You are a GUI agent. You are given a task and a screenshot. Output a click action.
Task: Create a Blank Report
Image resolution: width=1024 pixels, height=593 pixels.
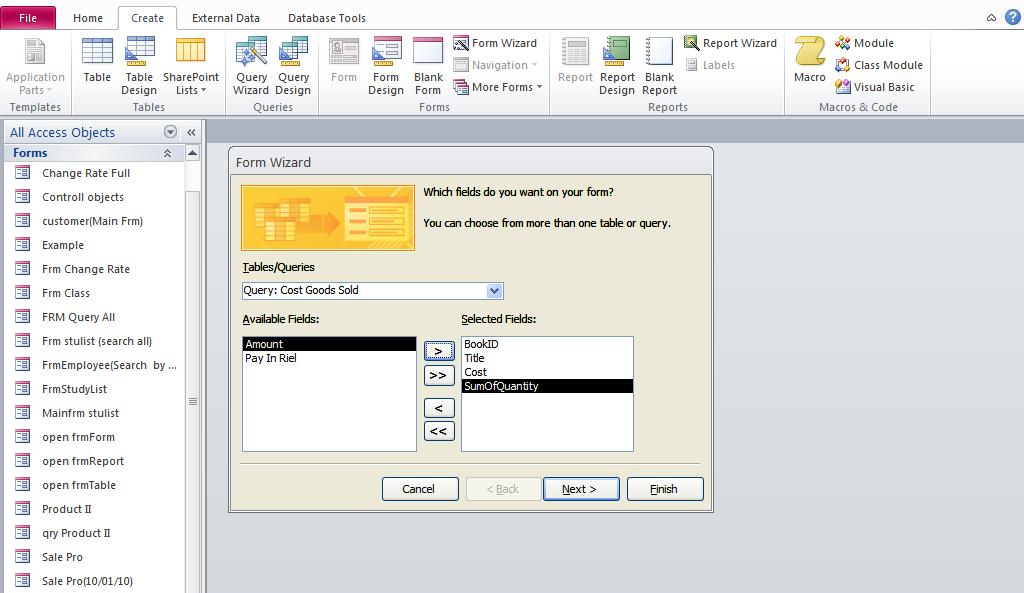659,67
